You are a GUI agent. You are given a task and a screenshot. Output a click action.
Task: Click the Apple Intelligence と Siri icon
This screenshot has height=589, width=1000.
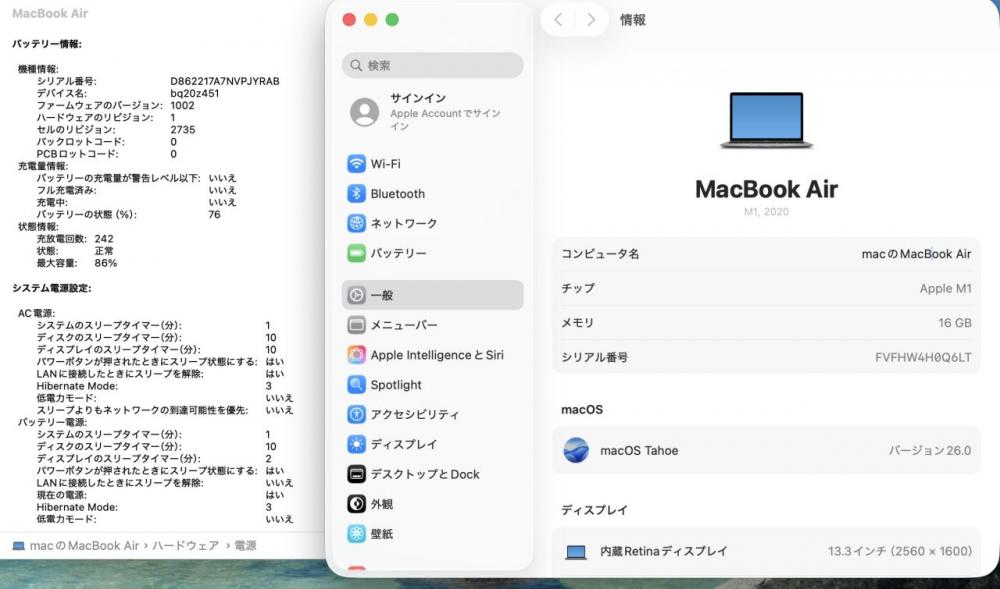pyautogui.click(x=356, y=355)
